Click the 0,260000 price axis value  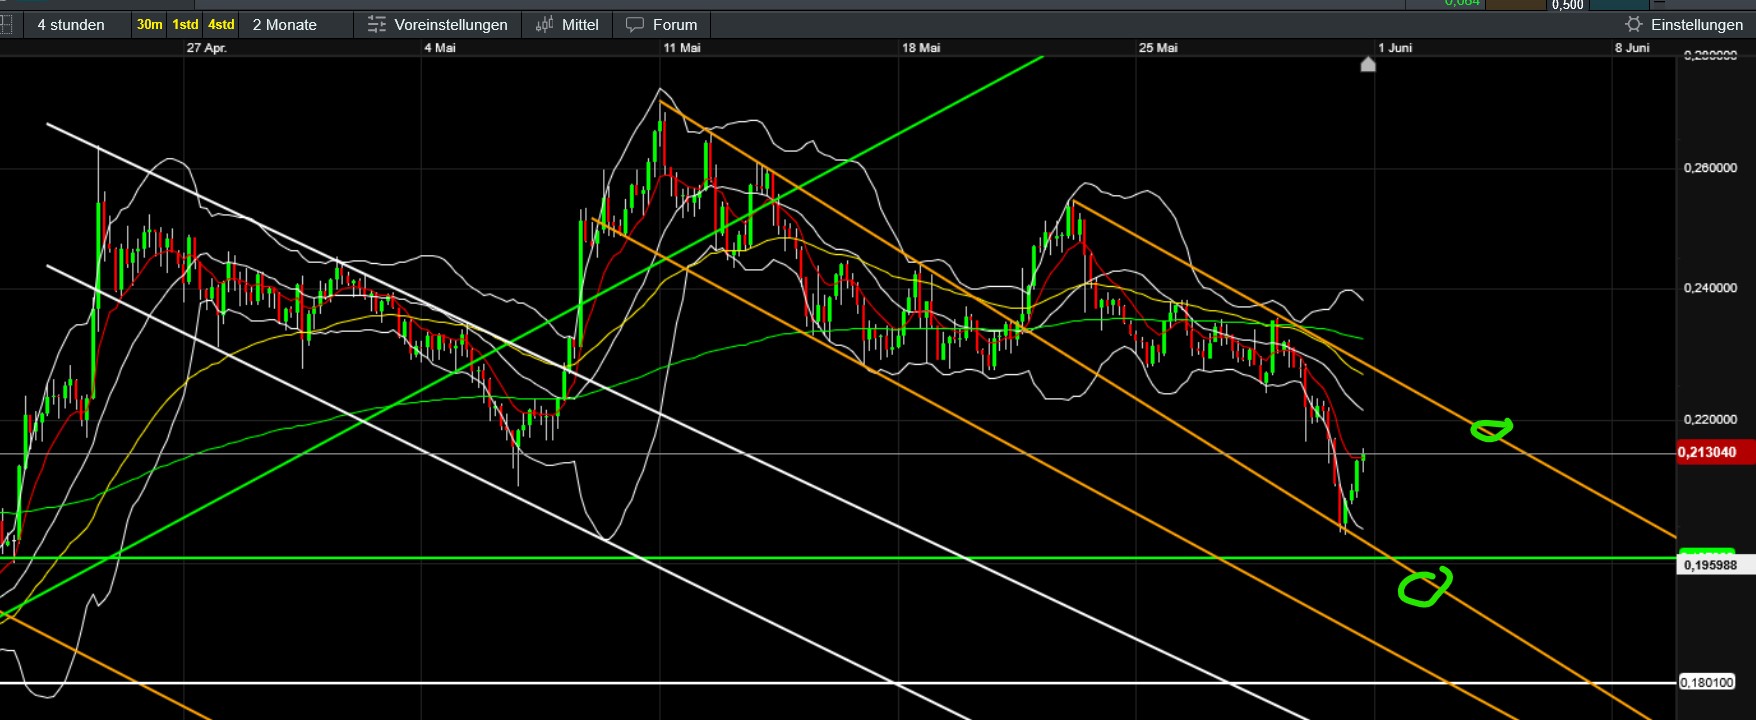(1710, 168)
